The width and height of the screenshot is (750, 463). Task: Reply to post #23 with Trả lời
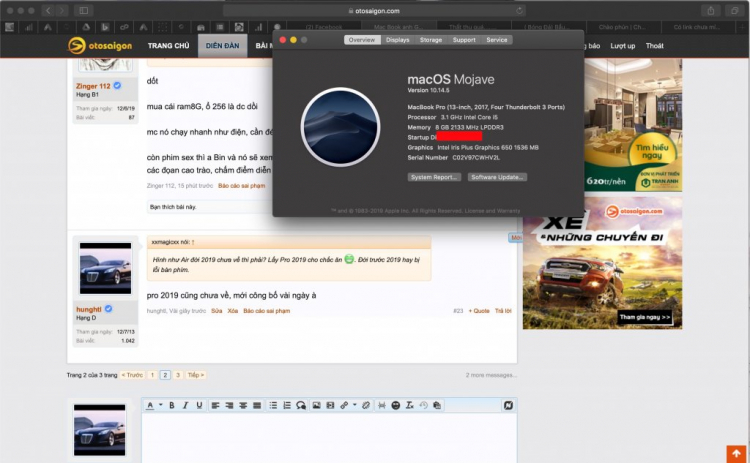503,311
